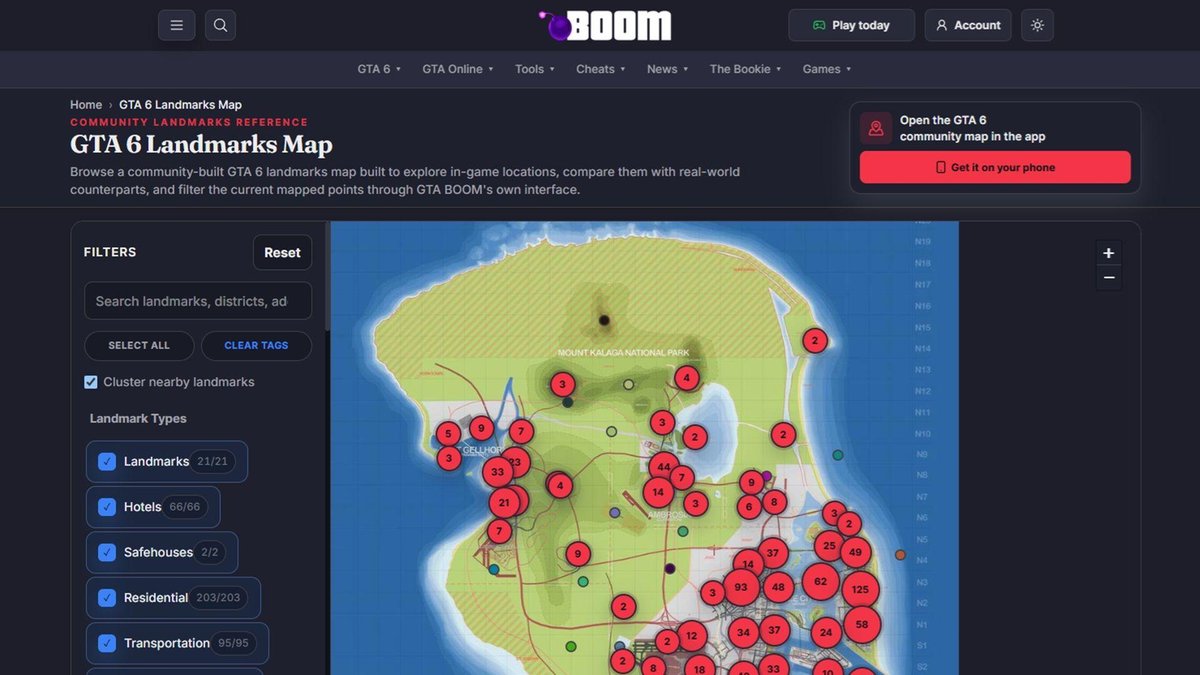Uncheck the Landmarks type filter
The image size is (1200, 675).
107,461
